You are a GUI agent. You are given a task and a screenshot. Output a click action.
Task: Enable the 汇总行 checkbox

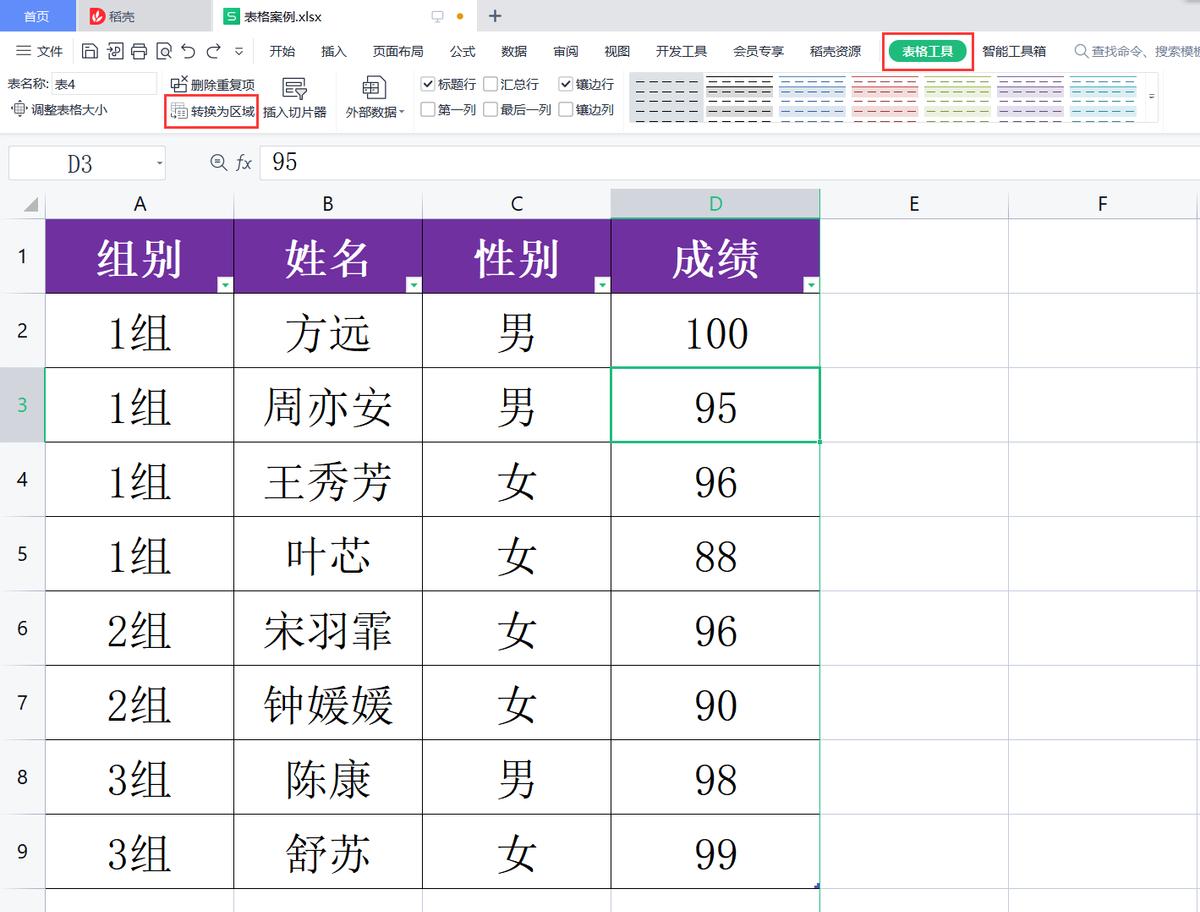pos(491,84)
